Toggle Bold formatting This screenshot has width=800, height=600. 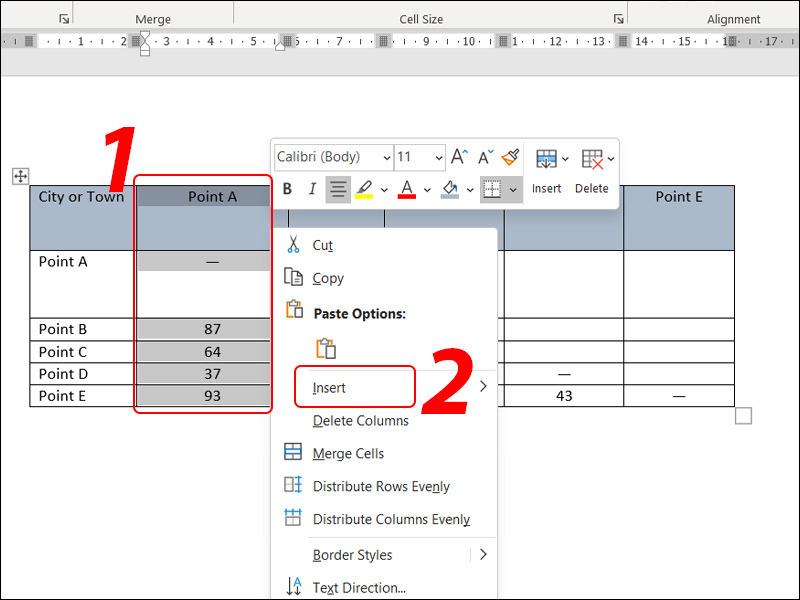(x=287, y=189)
